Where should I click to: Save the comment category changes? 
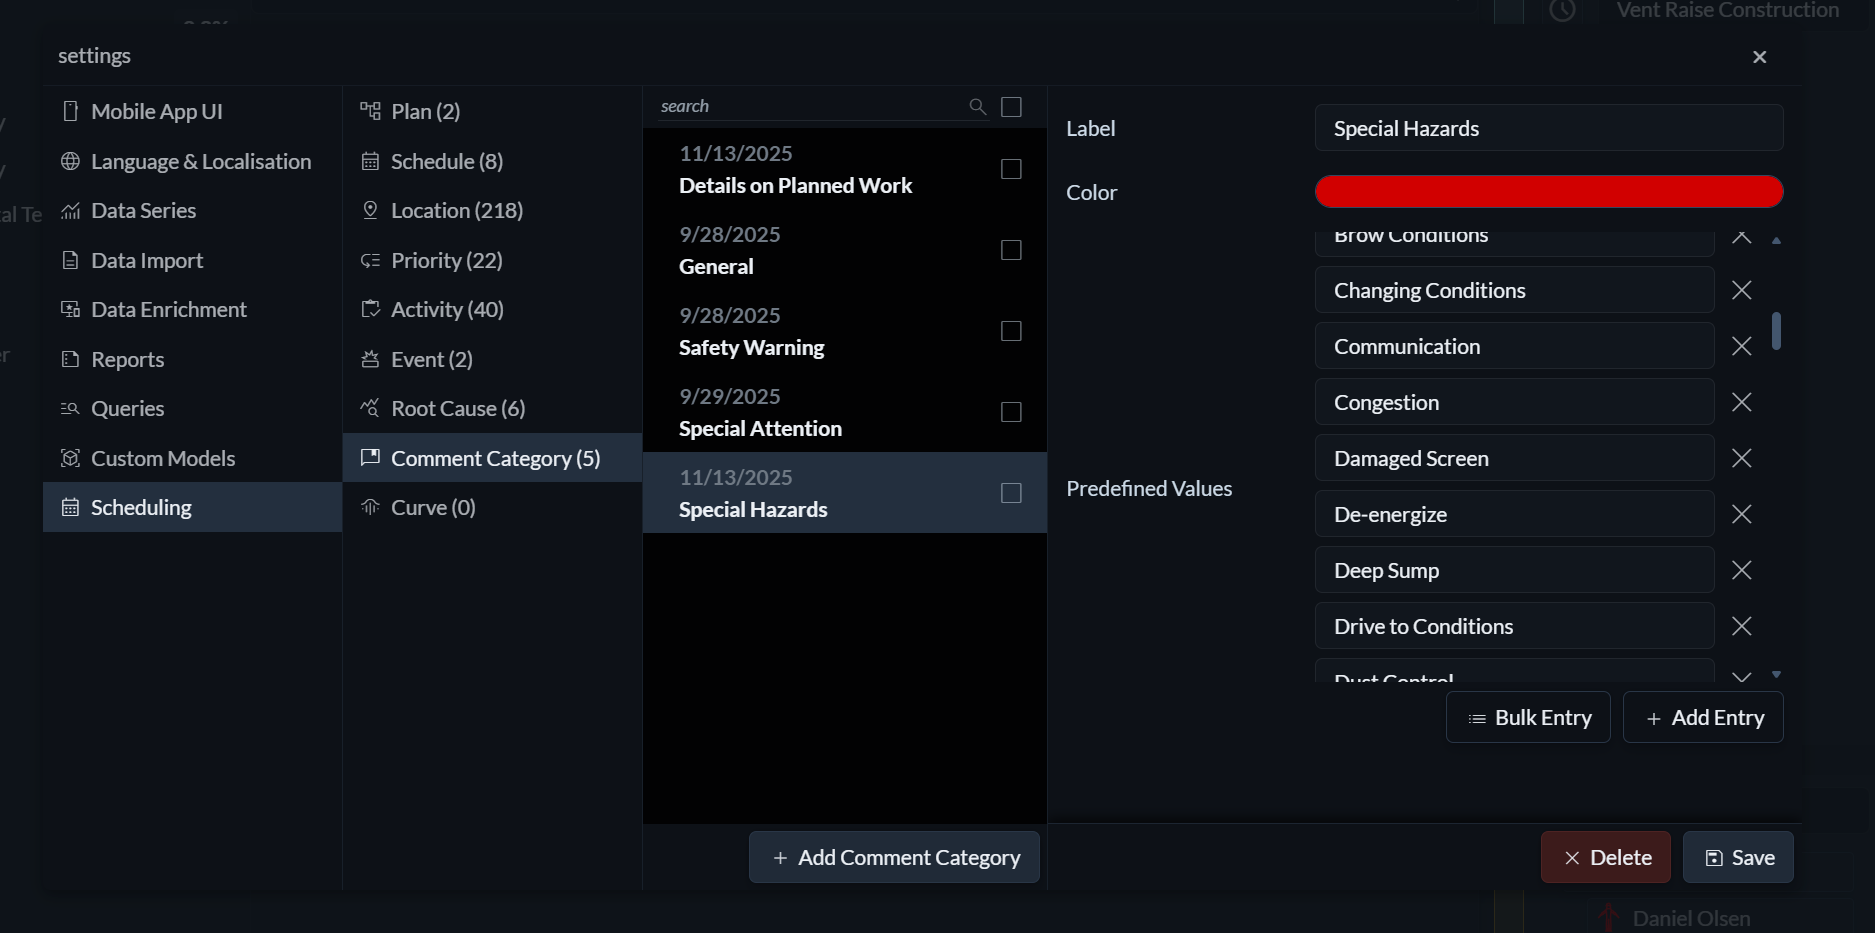[x=1738, y=857]
